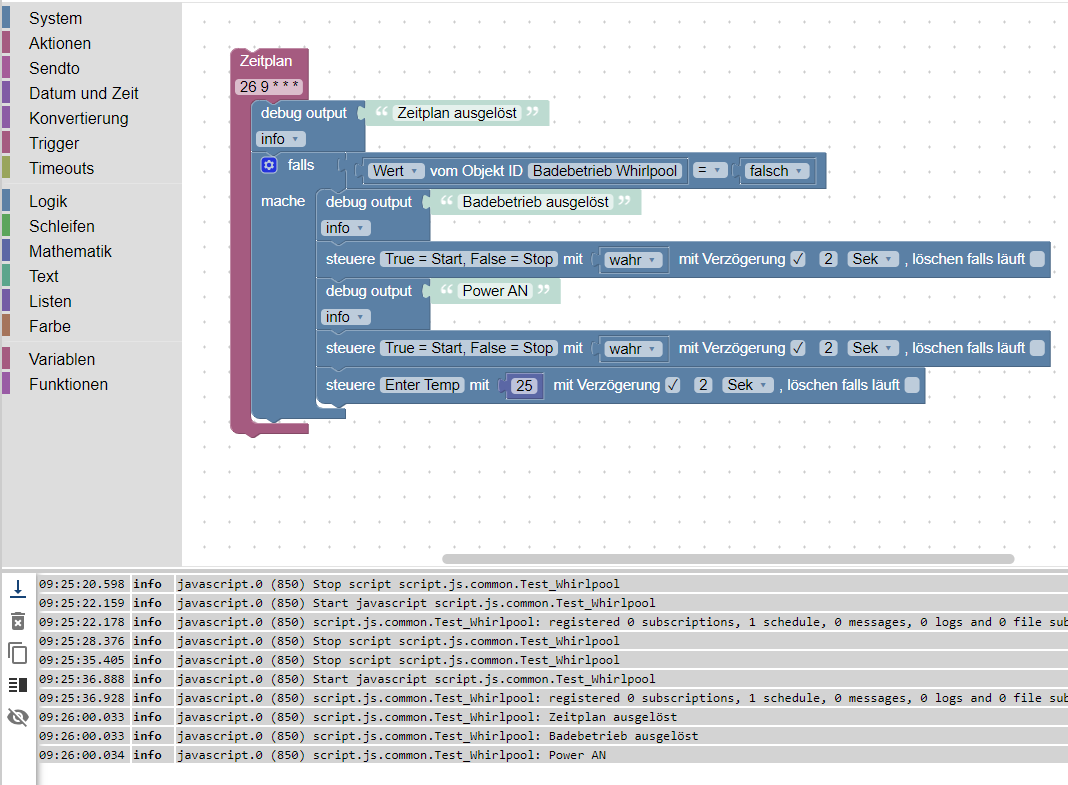Screen dimensions: 1068x785
Task: Uncheck mit Verzögerung in row below Power AN
Action: point(798,349)
